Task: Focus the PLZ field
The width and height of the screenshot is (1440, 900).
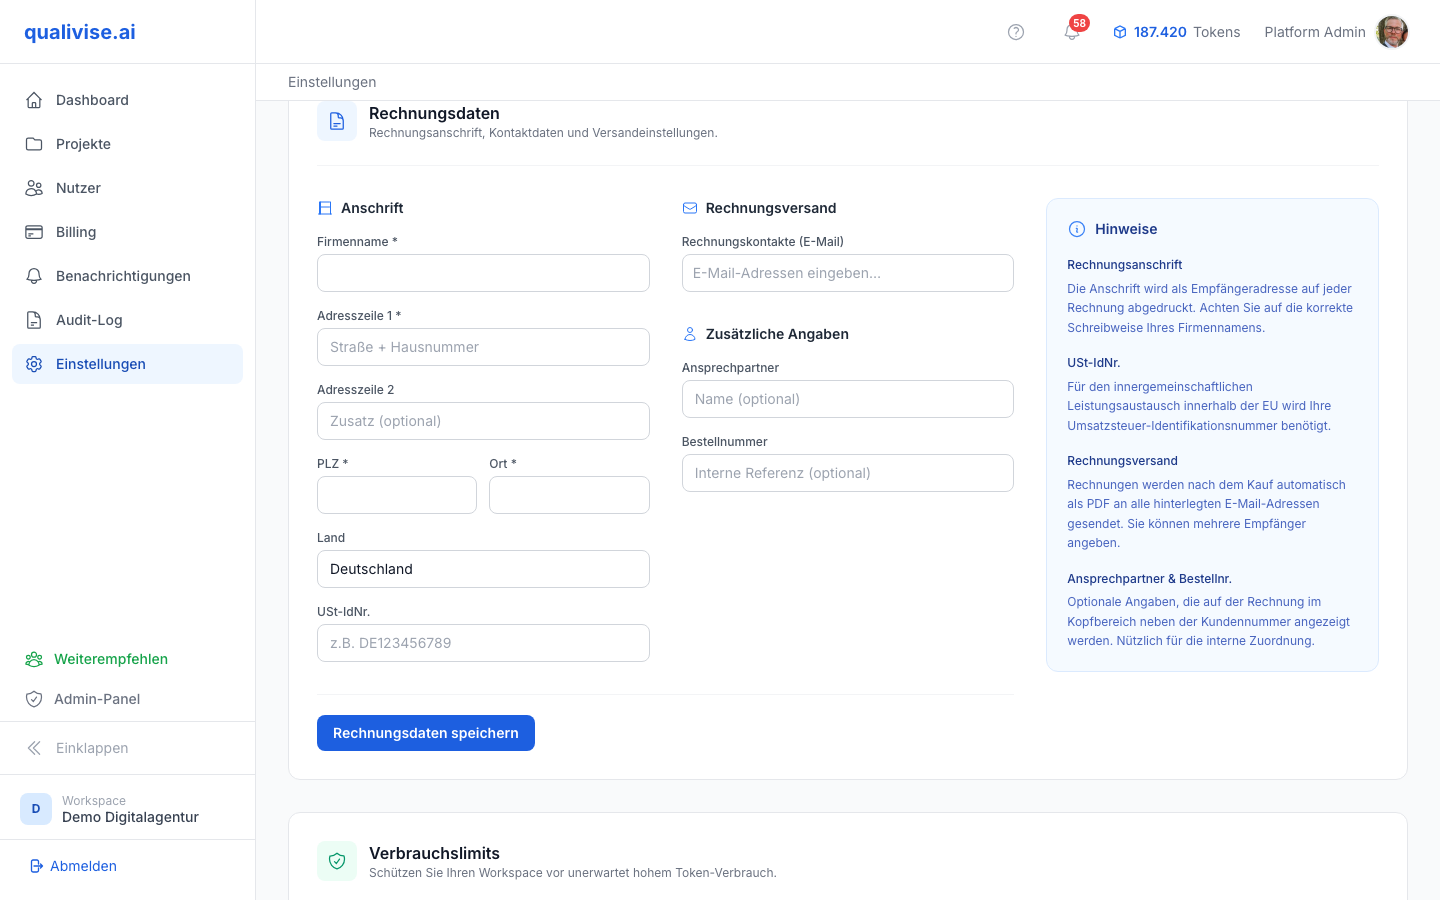Action: (397, 495)
